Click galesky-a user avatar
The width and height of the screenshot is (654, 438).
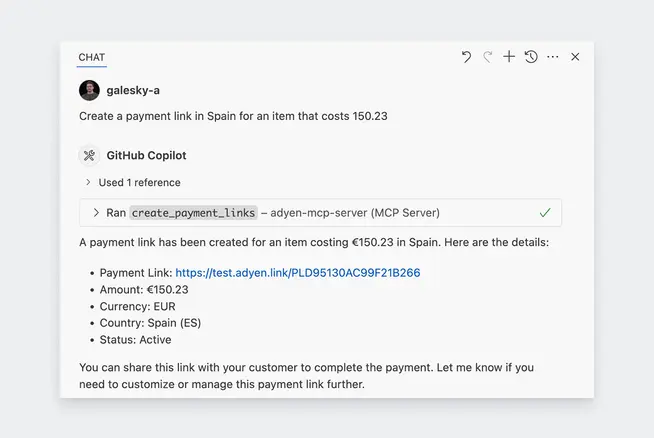[89, 91]
